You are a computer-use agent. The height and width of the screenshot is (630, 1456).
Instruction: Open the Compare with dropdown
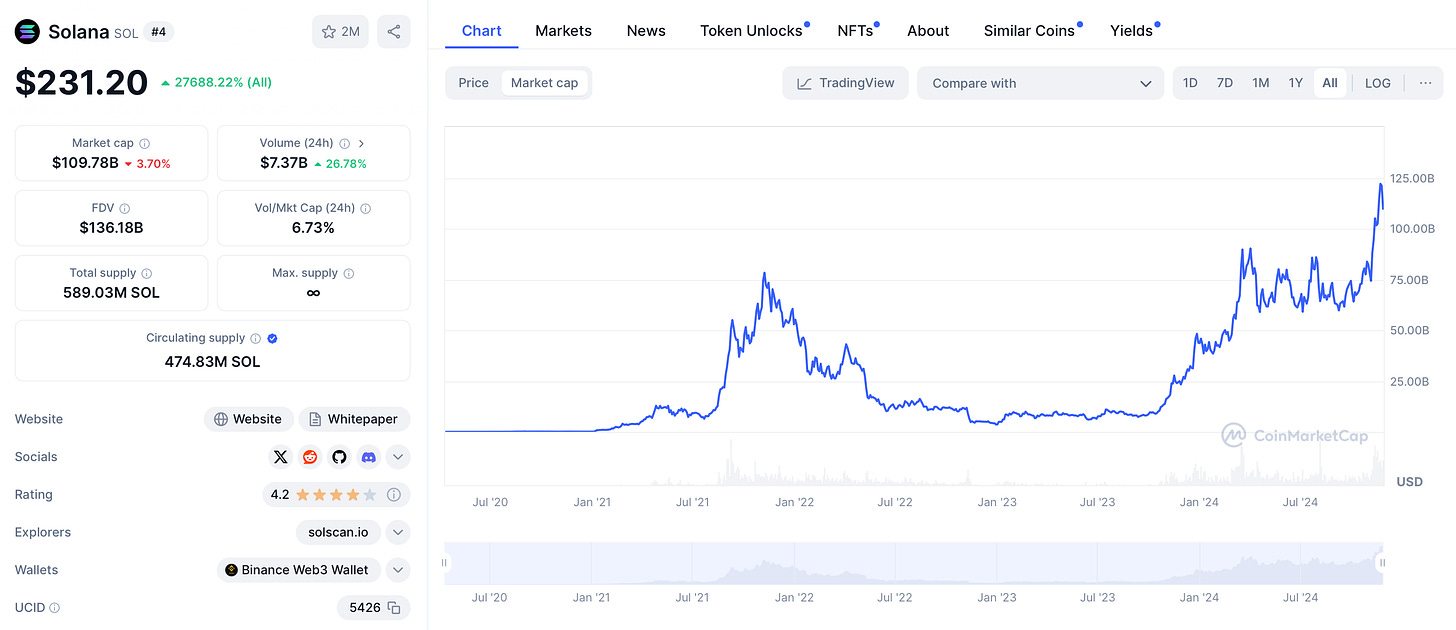pos(1040,83)
